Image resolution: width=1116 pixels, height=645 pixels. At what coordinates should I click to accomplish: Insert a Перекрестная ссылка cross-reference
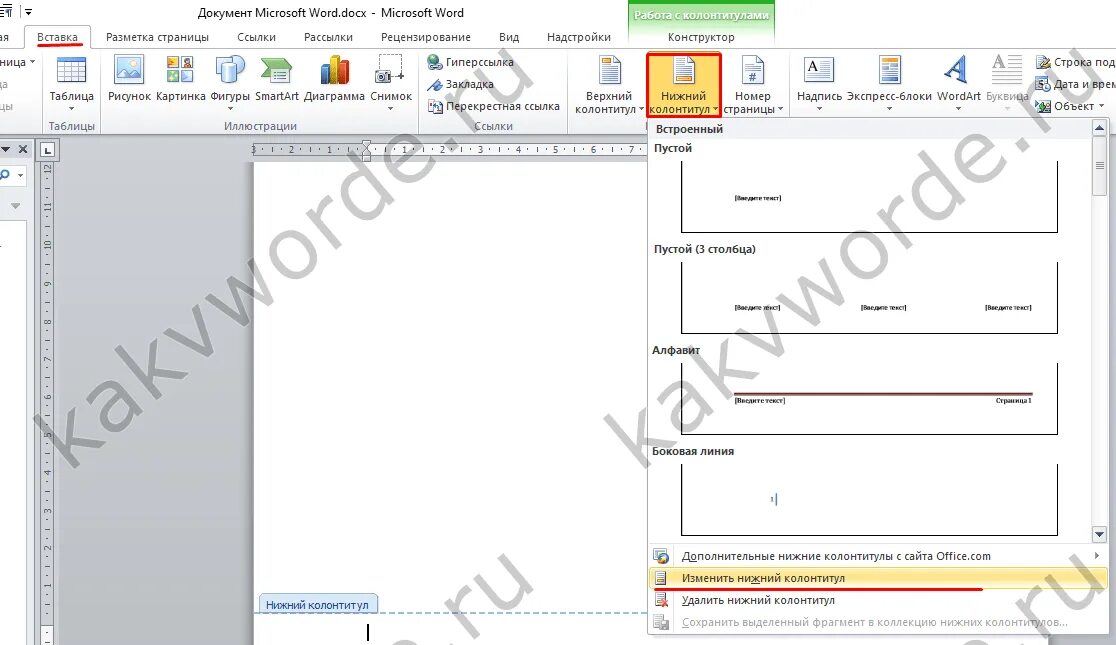(493, 107)
